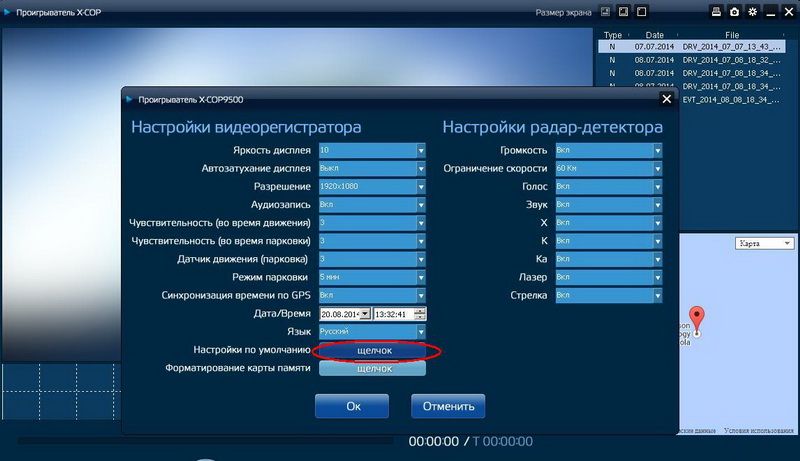
Task: Select the medium screen size icon
Action: click(623, 12)
